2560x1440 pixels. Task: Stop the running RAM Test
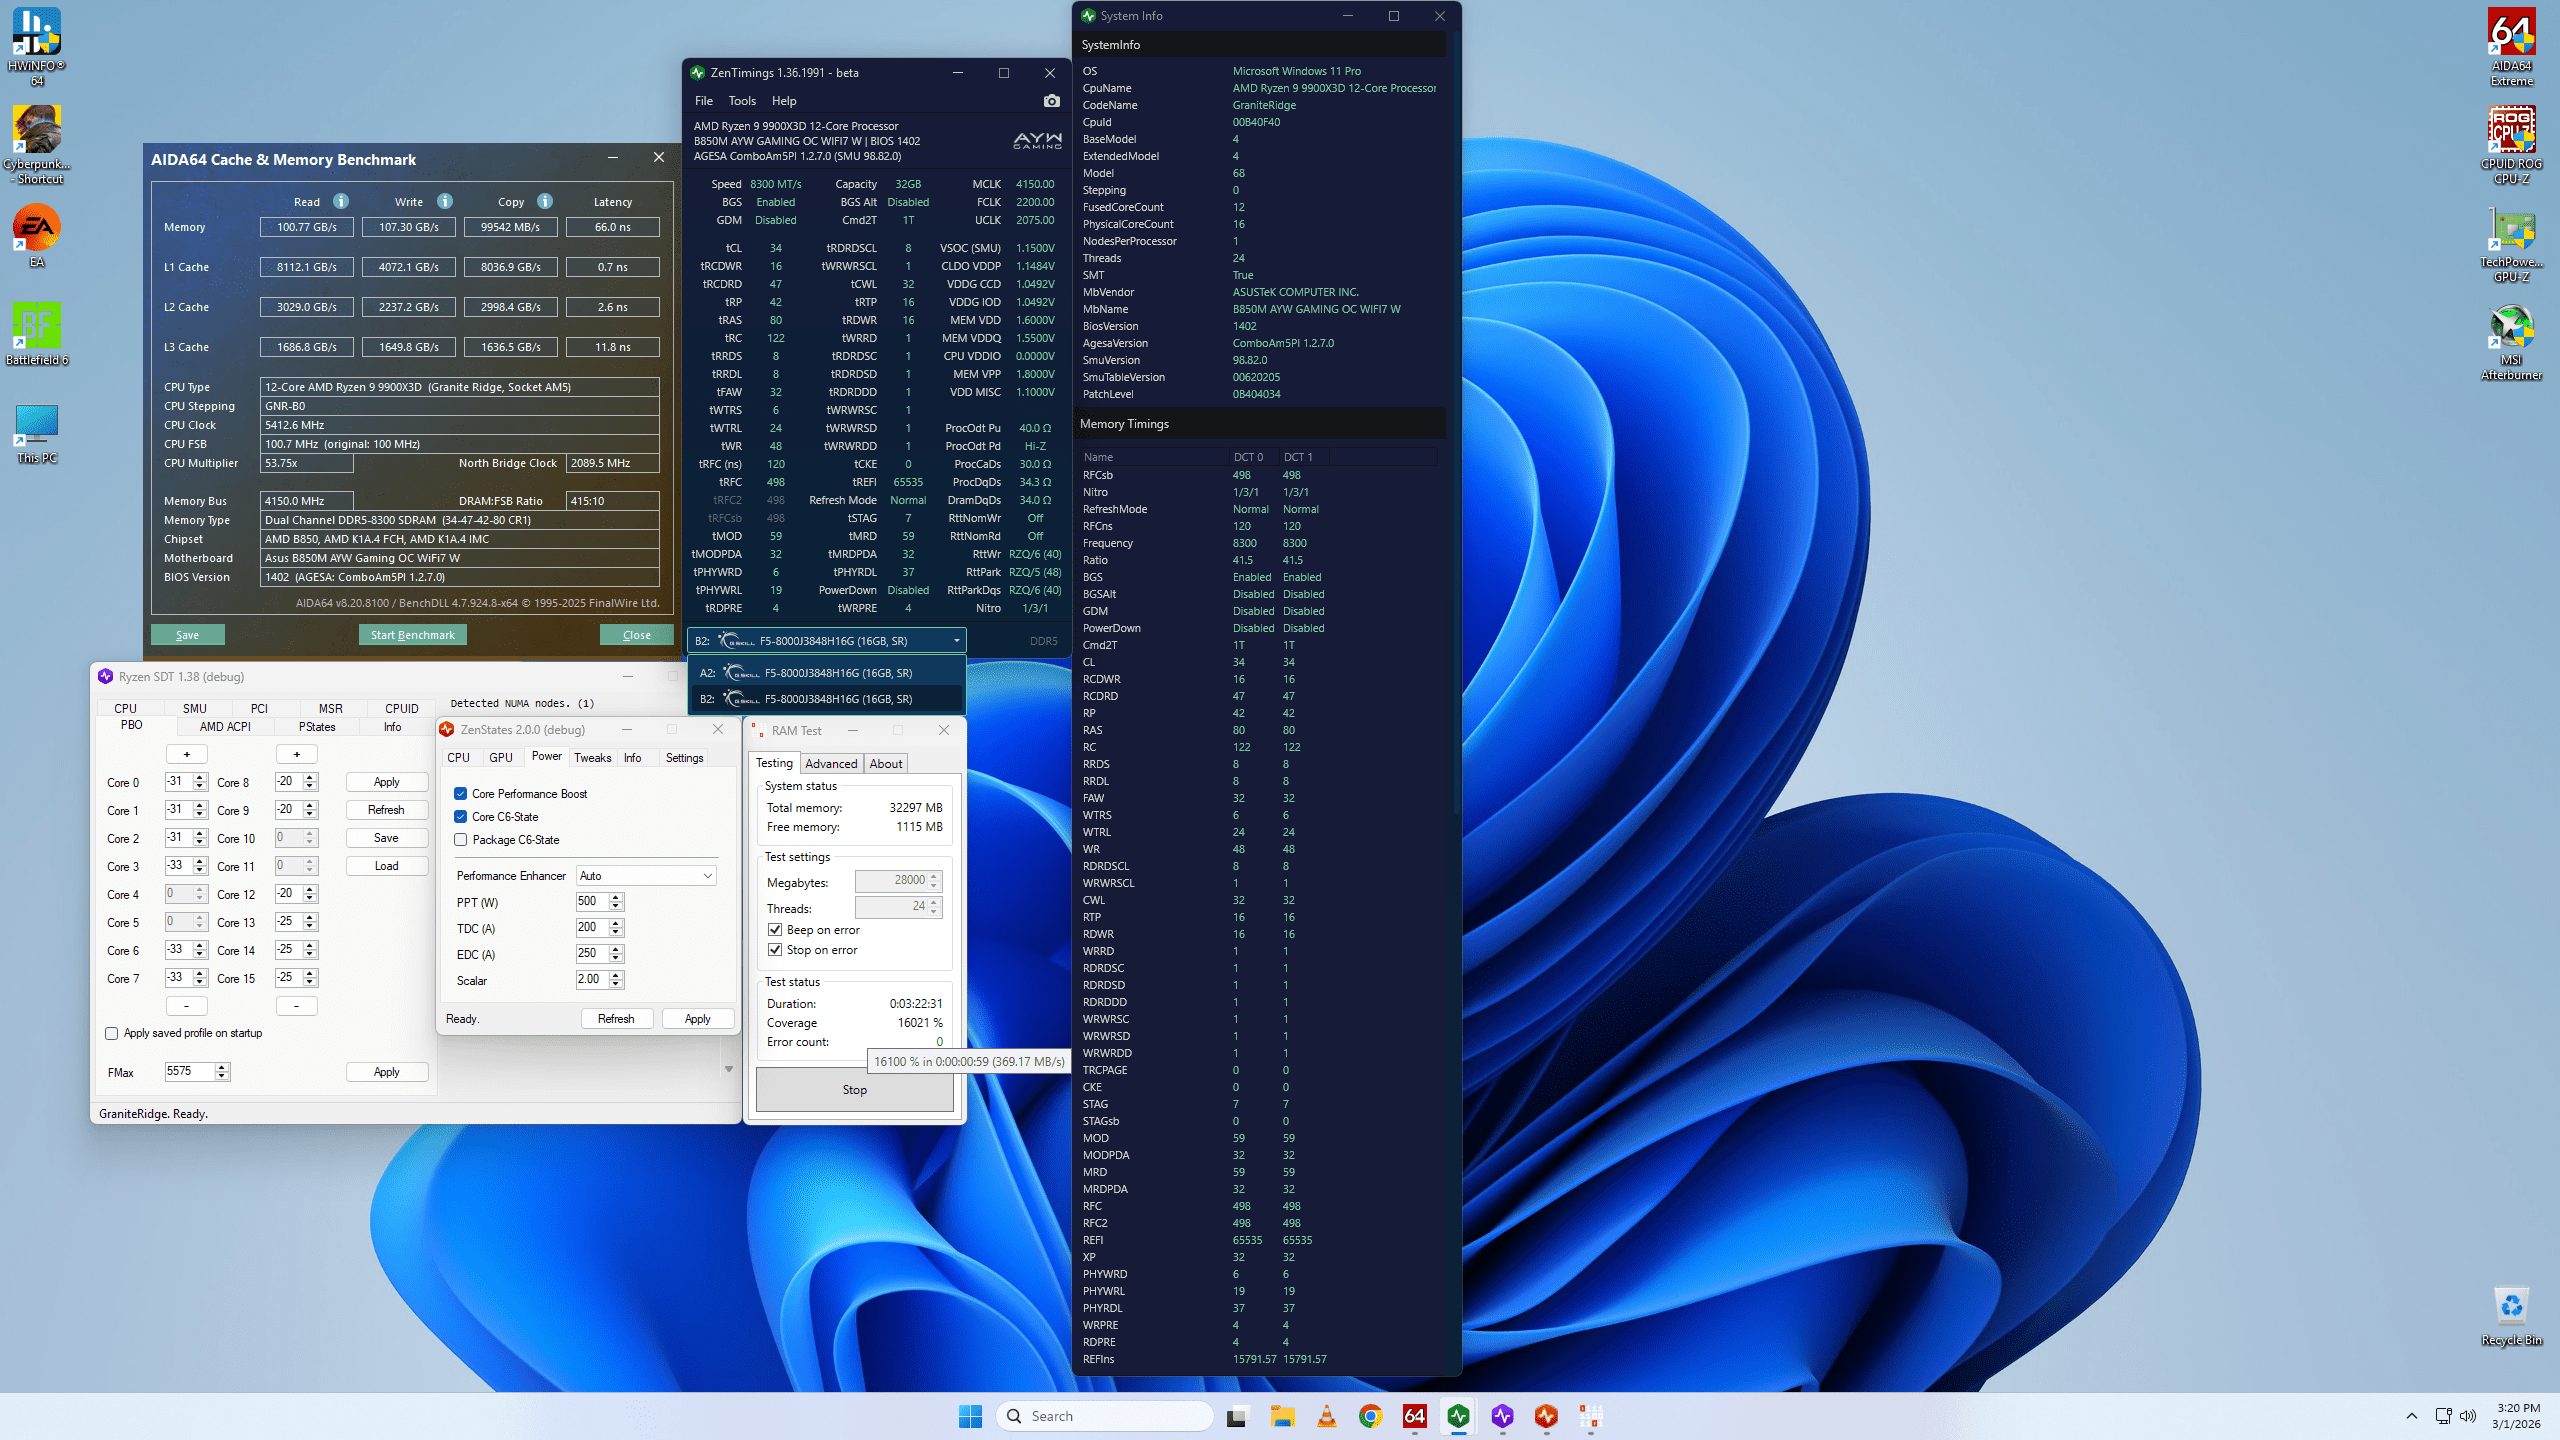(854, 1090)
